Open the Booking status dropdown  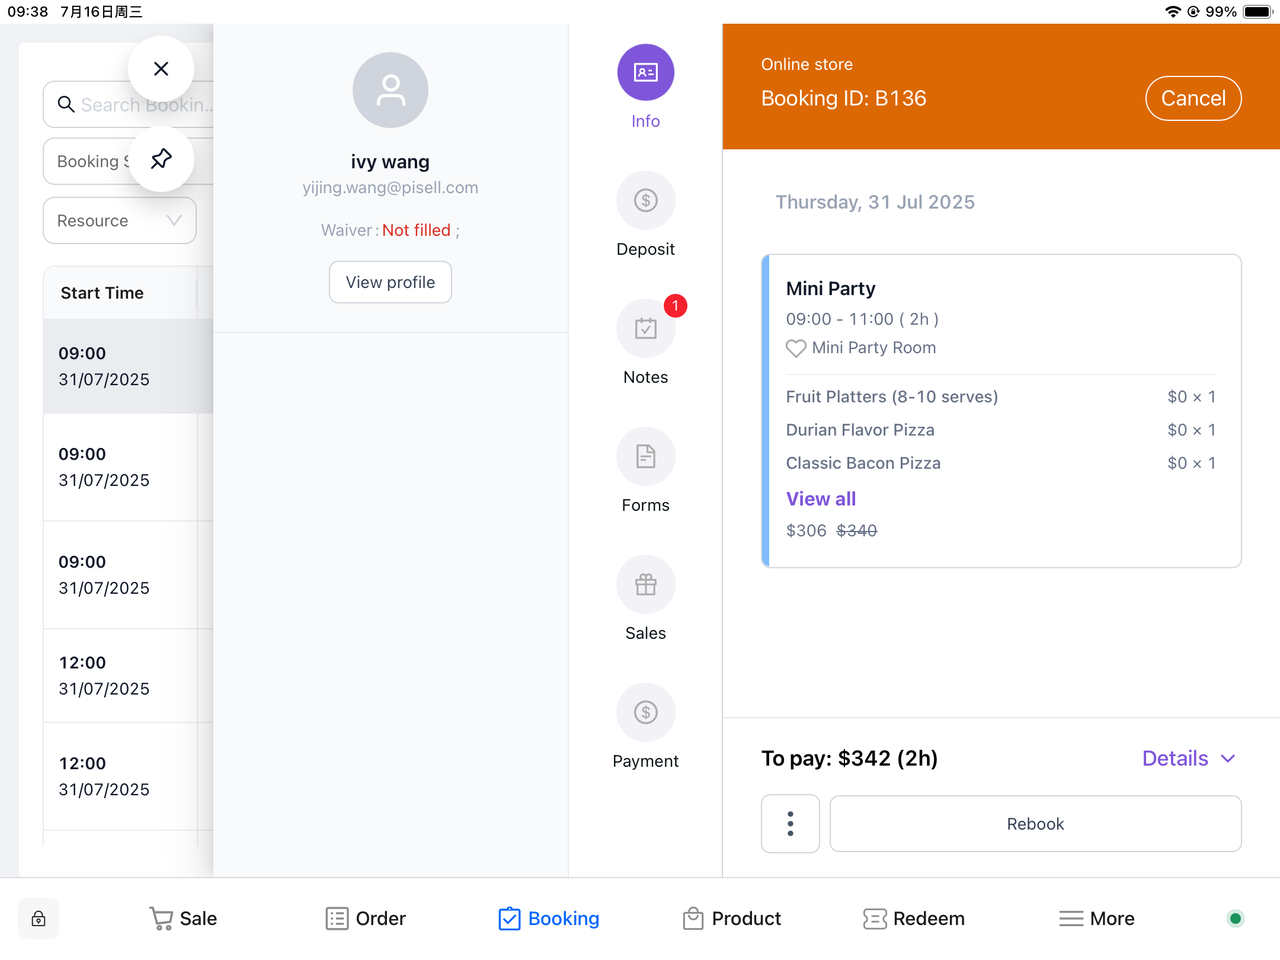click(90, 162)
